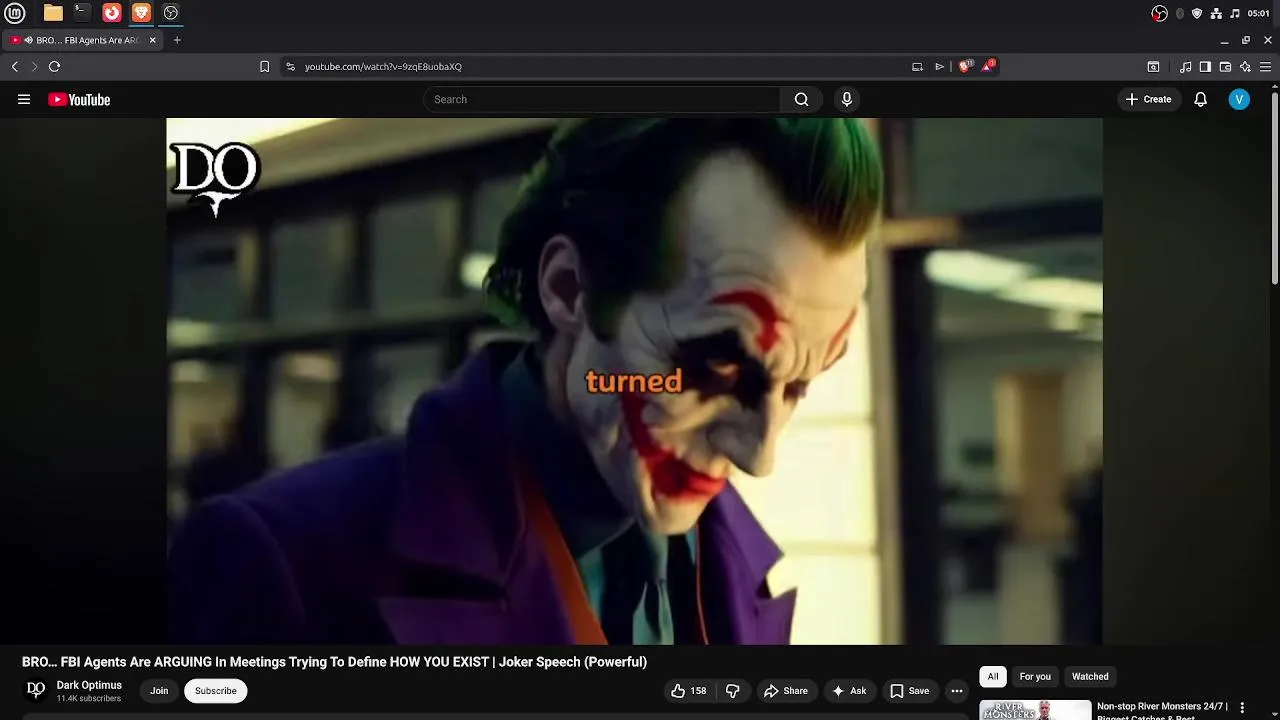The image size is (1280, 720).
Task: Open options menu for River Monsters video
Action: pyautogui.click(x=1241, y=707)
